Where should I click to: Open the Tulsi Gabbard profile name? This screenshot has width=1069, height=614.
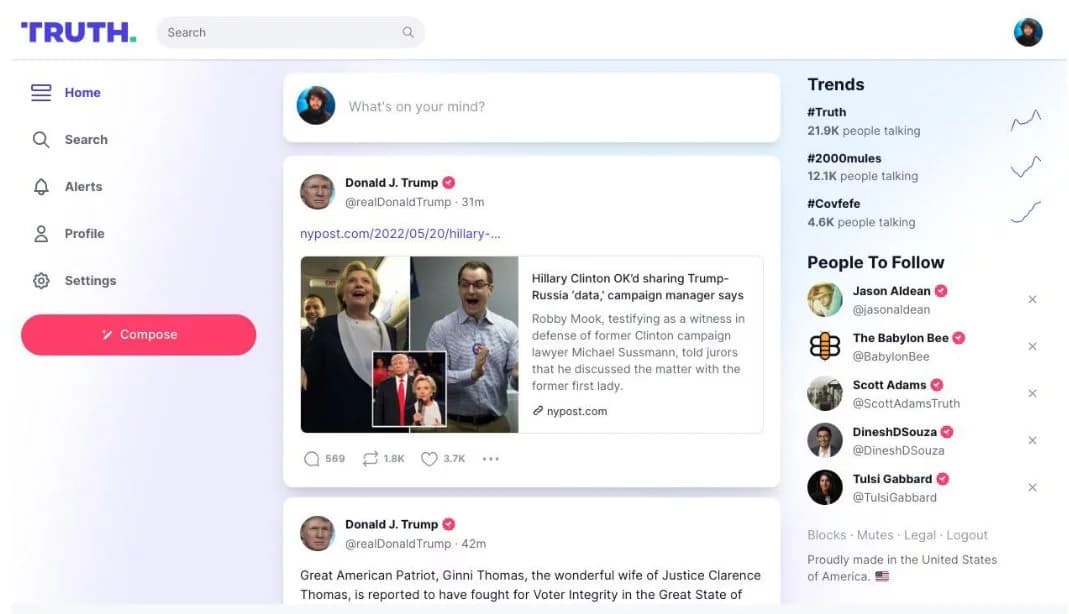(892, 479)
